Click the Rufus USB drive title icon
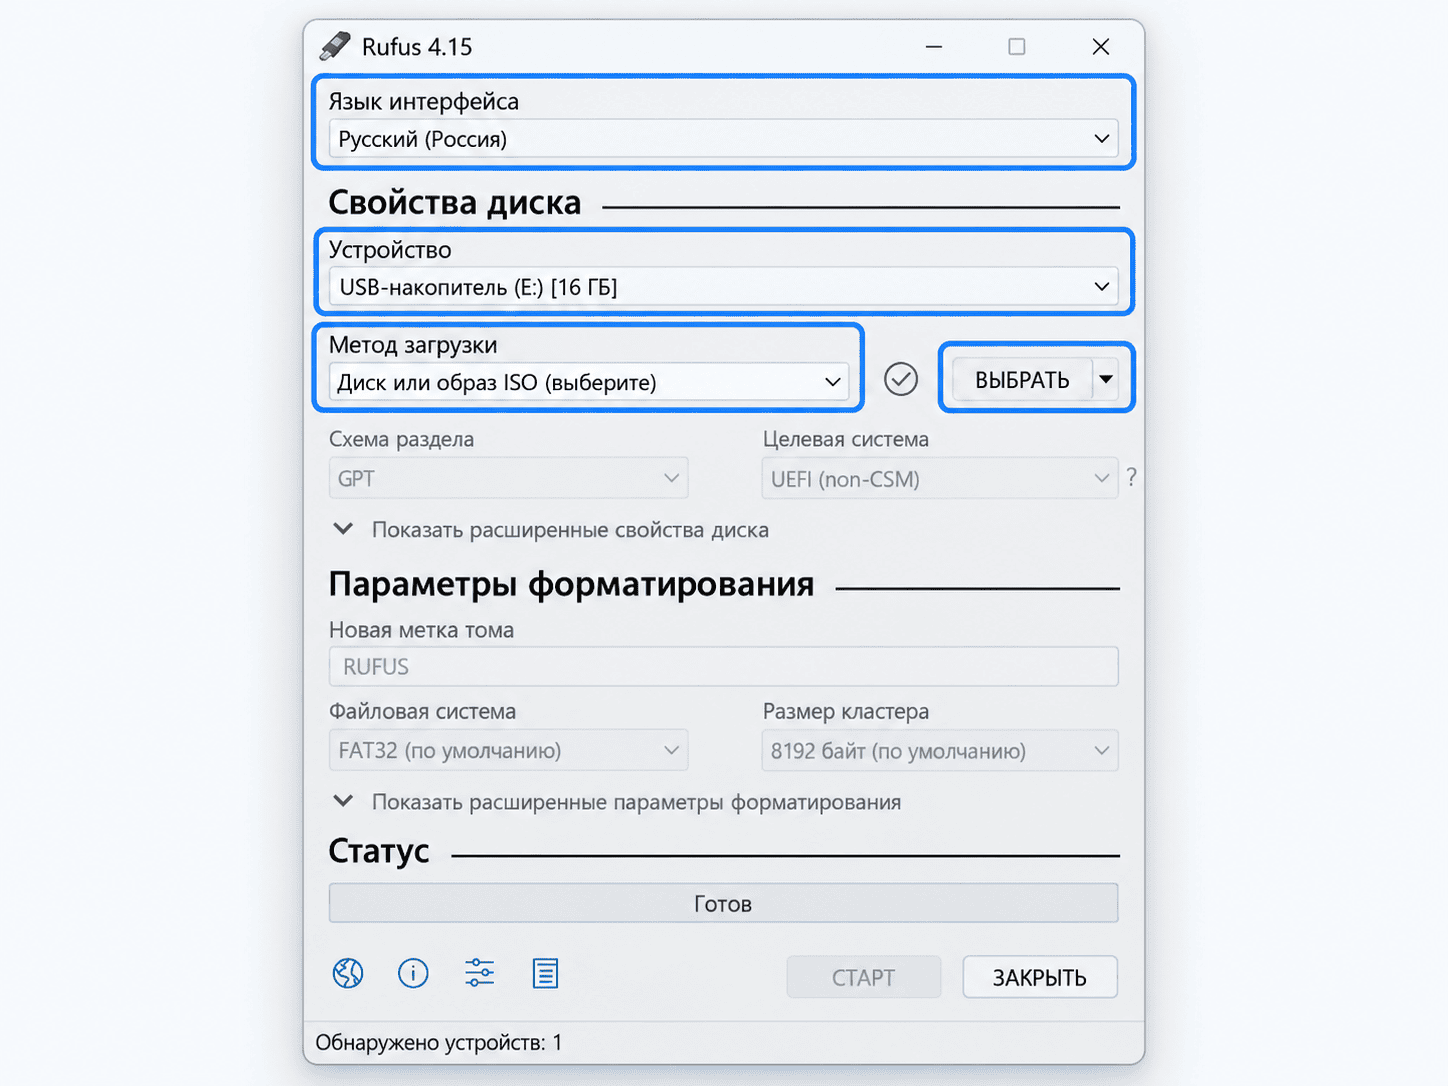The width and height of the screenshot is (1448, 1086). (x=335, y=46)
